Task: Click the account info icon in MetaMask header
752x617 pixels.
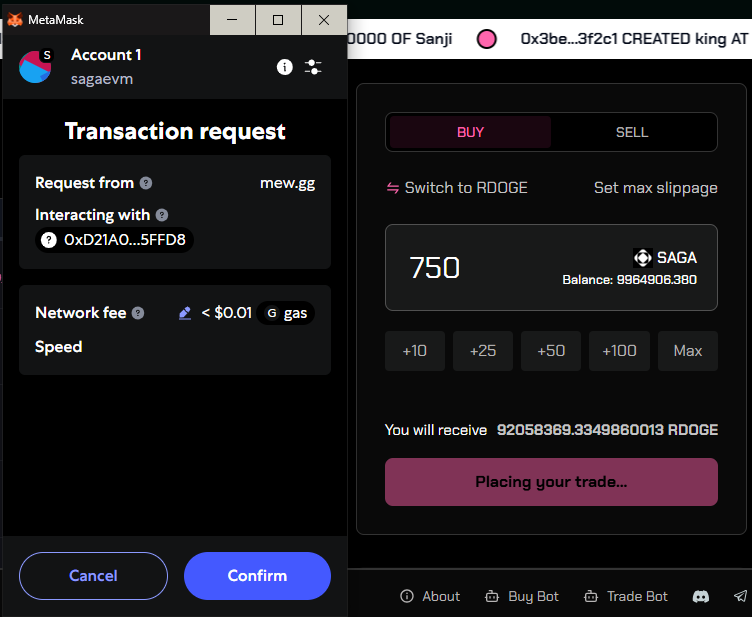Action: (284, 67)
